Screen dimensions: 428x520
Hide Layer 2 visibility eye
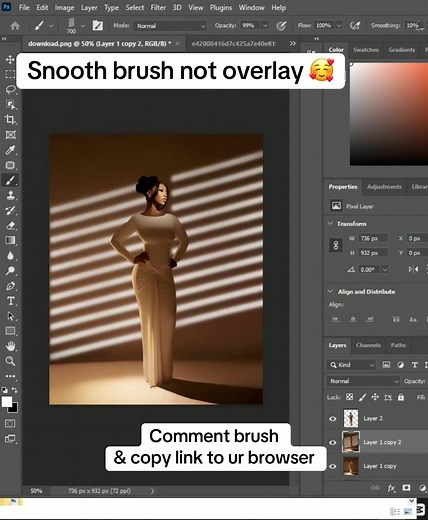point(333,419)
